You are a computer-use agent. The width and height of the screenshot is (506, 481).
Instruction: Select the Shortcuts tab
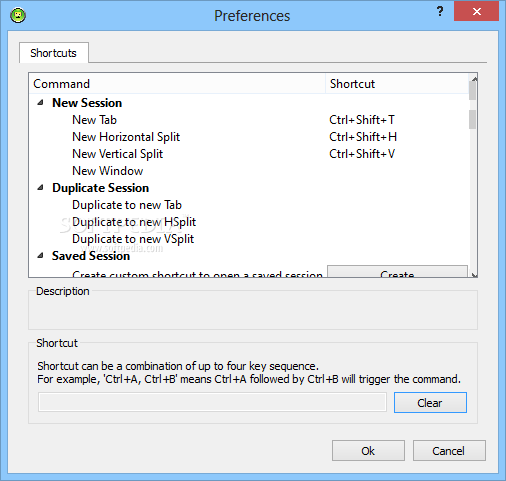(54, 53)
